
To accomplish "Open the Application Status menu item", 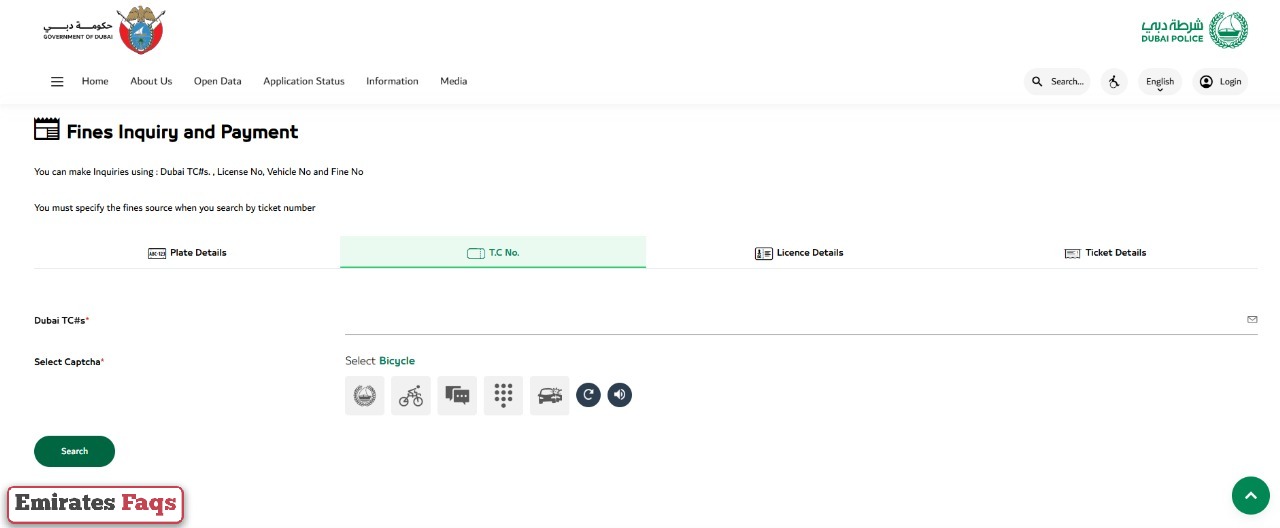I will click(x=303, y=82).
